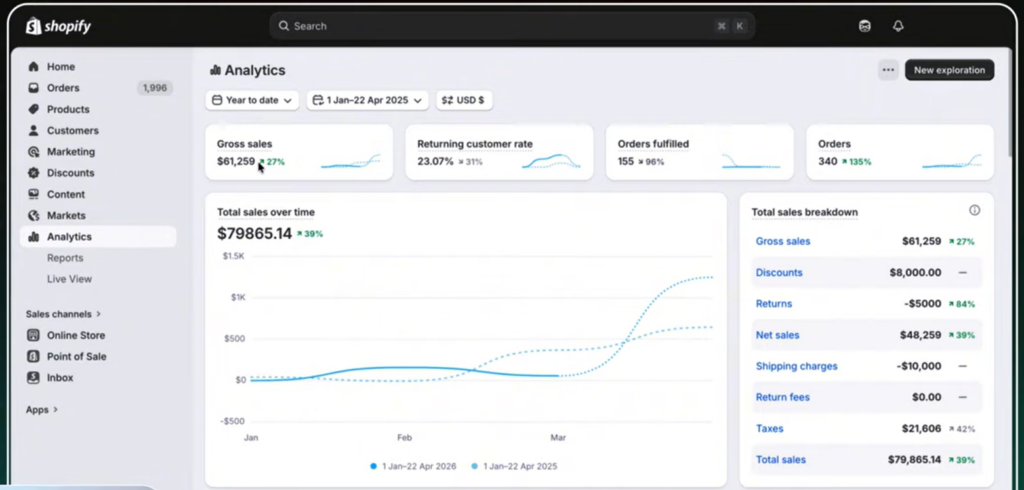Click the Gross sales card sparkline chart
Image resolution: width=1024 pixels, height=490 pixels.
click(351, 161)
